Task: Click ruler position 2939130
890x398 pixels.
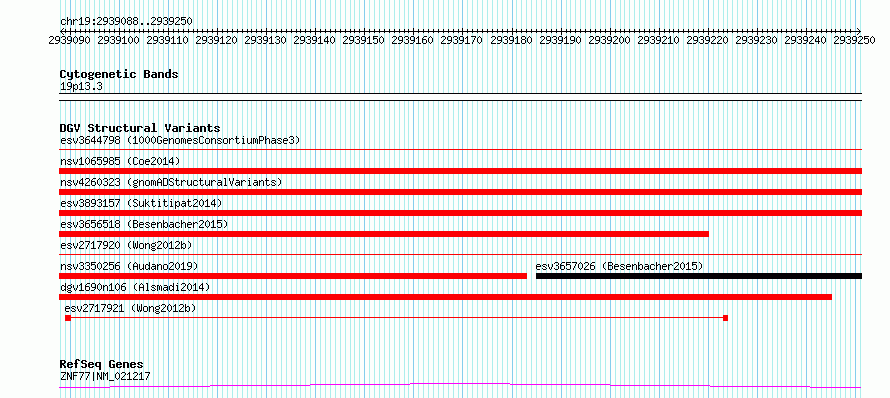Action: (266, 40)
